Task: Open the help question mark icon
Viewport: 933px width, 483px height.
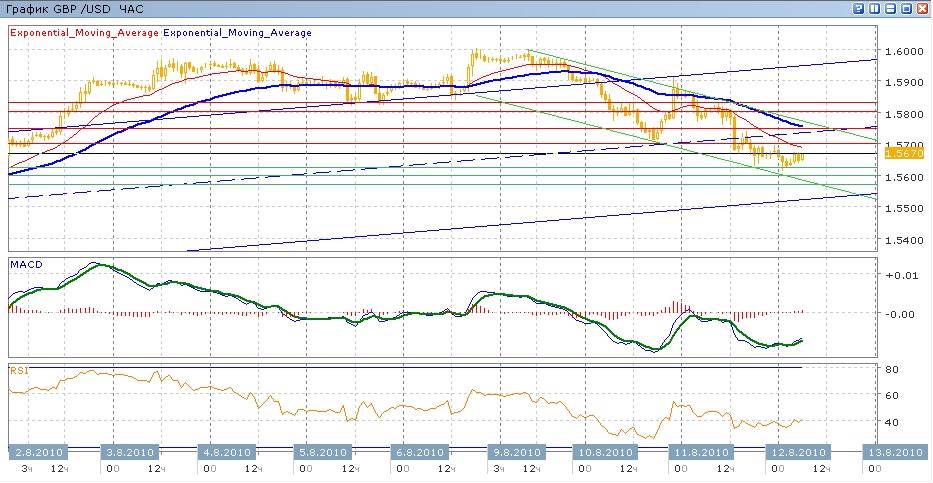Action: pos(858,8)
